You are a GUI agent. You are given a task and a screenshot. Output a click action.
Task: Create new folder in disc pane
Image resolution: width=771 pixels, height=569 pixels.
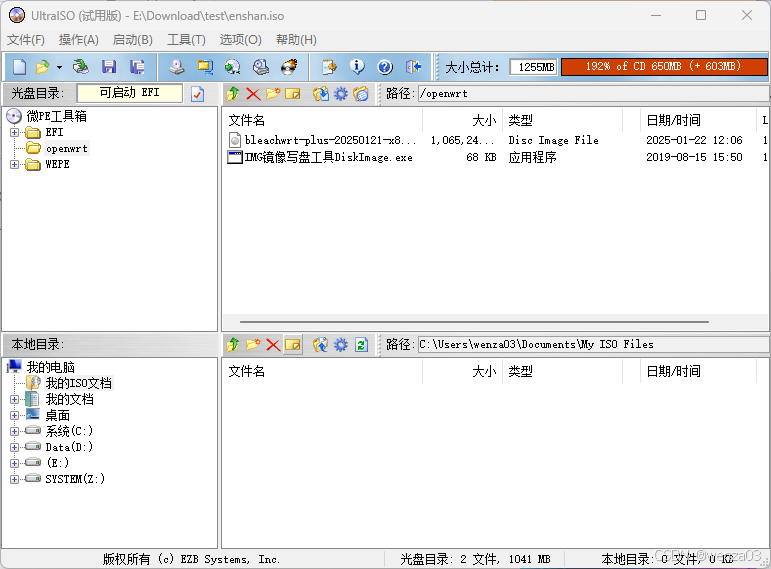click(273, 93)
